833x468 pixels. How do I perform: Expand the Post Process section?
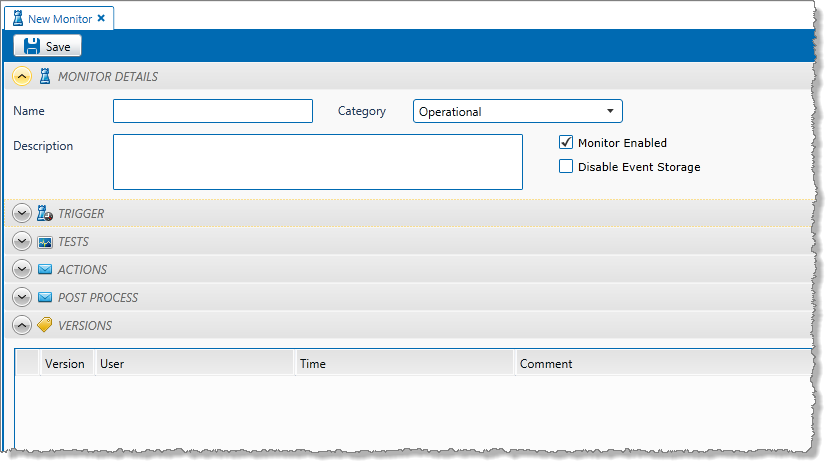tap(22, 297)
